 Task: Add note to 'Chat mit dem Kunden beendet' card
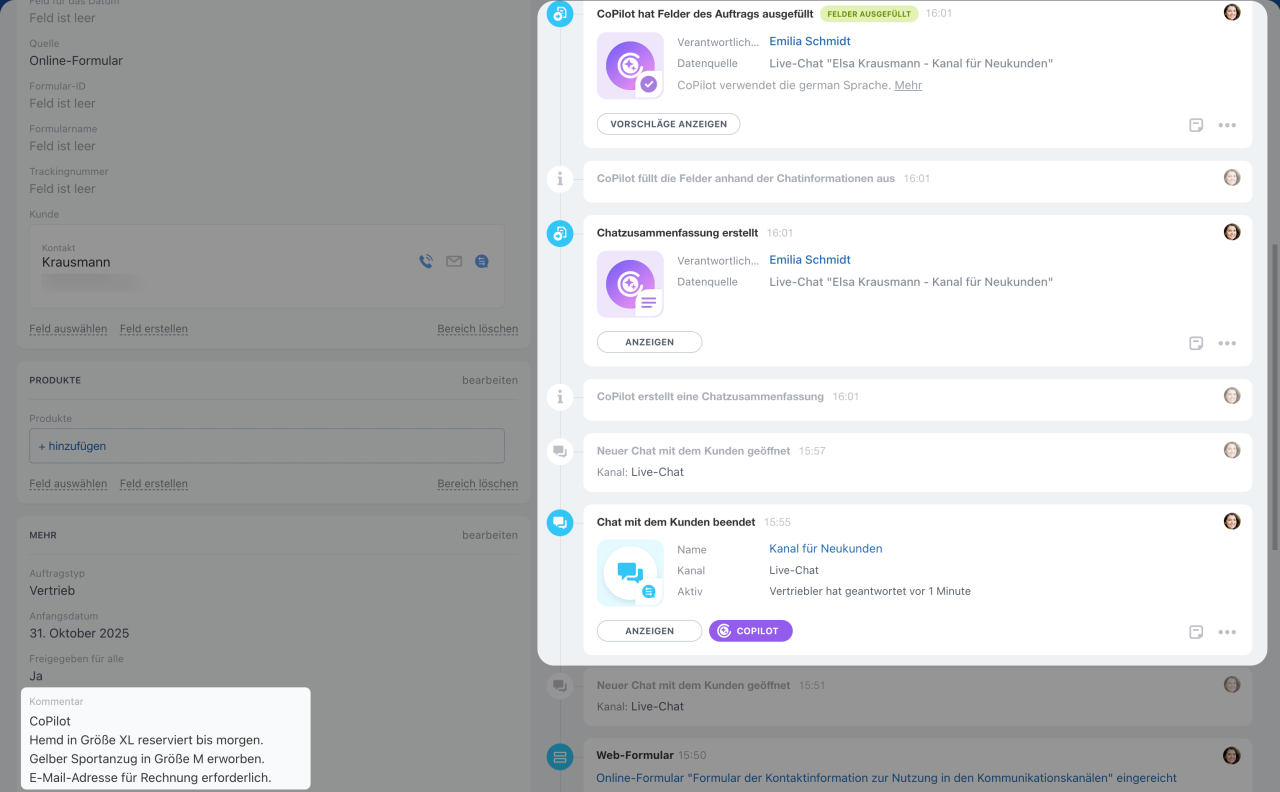pos(1196,632)
